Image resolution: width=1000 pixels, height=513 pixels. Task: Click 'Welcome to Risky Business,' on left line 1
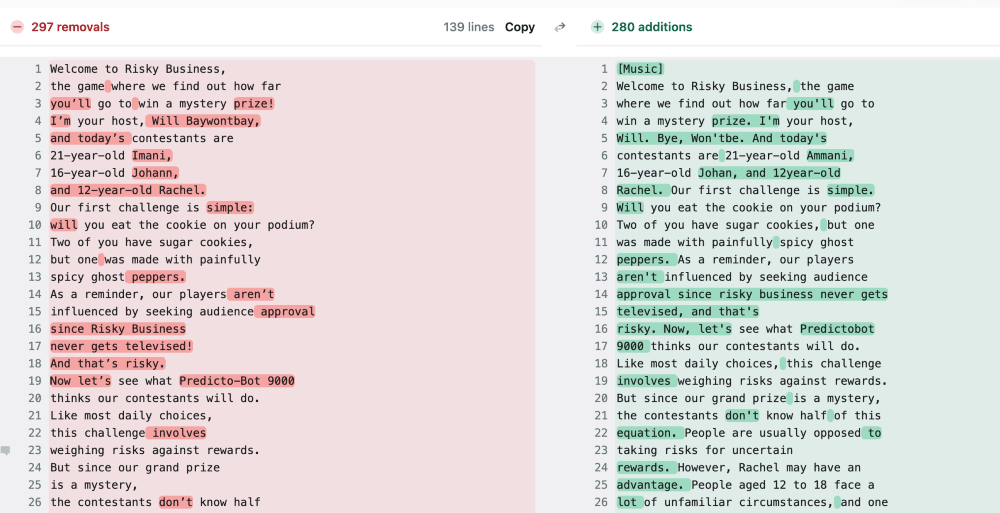[138, 69]
